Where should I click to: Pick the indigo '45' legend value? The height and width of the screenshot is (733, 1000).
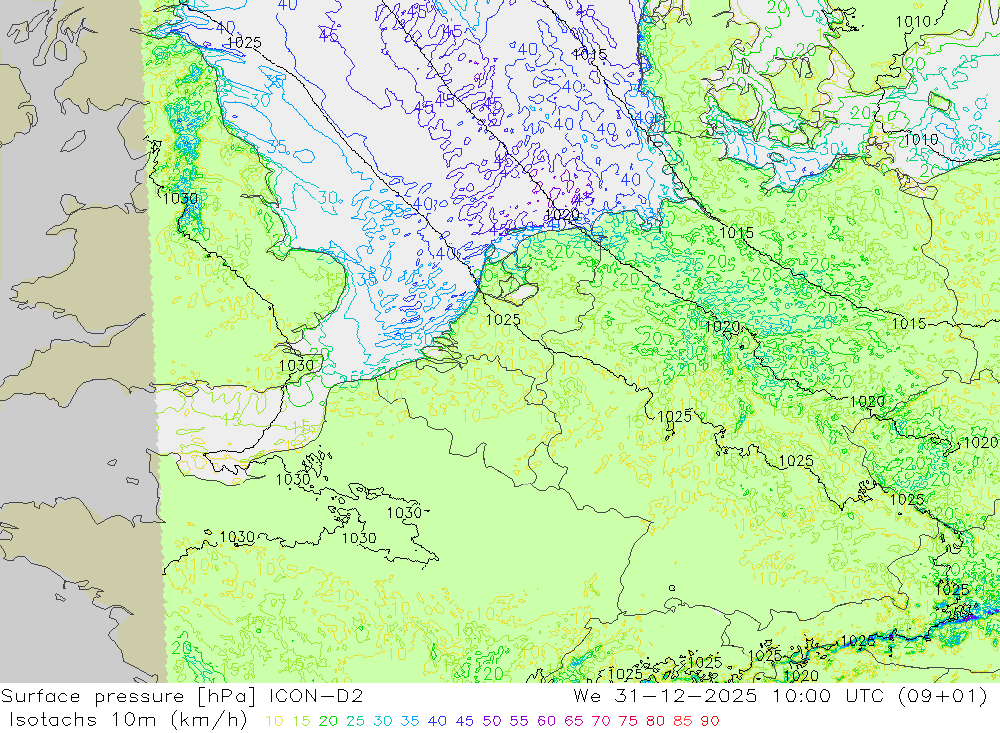[464, 721]
